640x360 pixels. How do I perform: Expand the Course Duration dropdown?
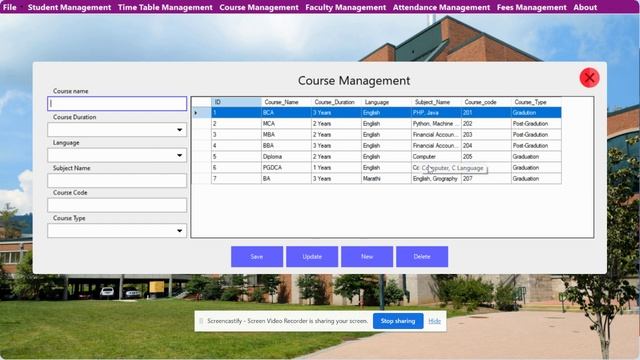[x=180, y=130]
